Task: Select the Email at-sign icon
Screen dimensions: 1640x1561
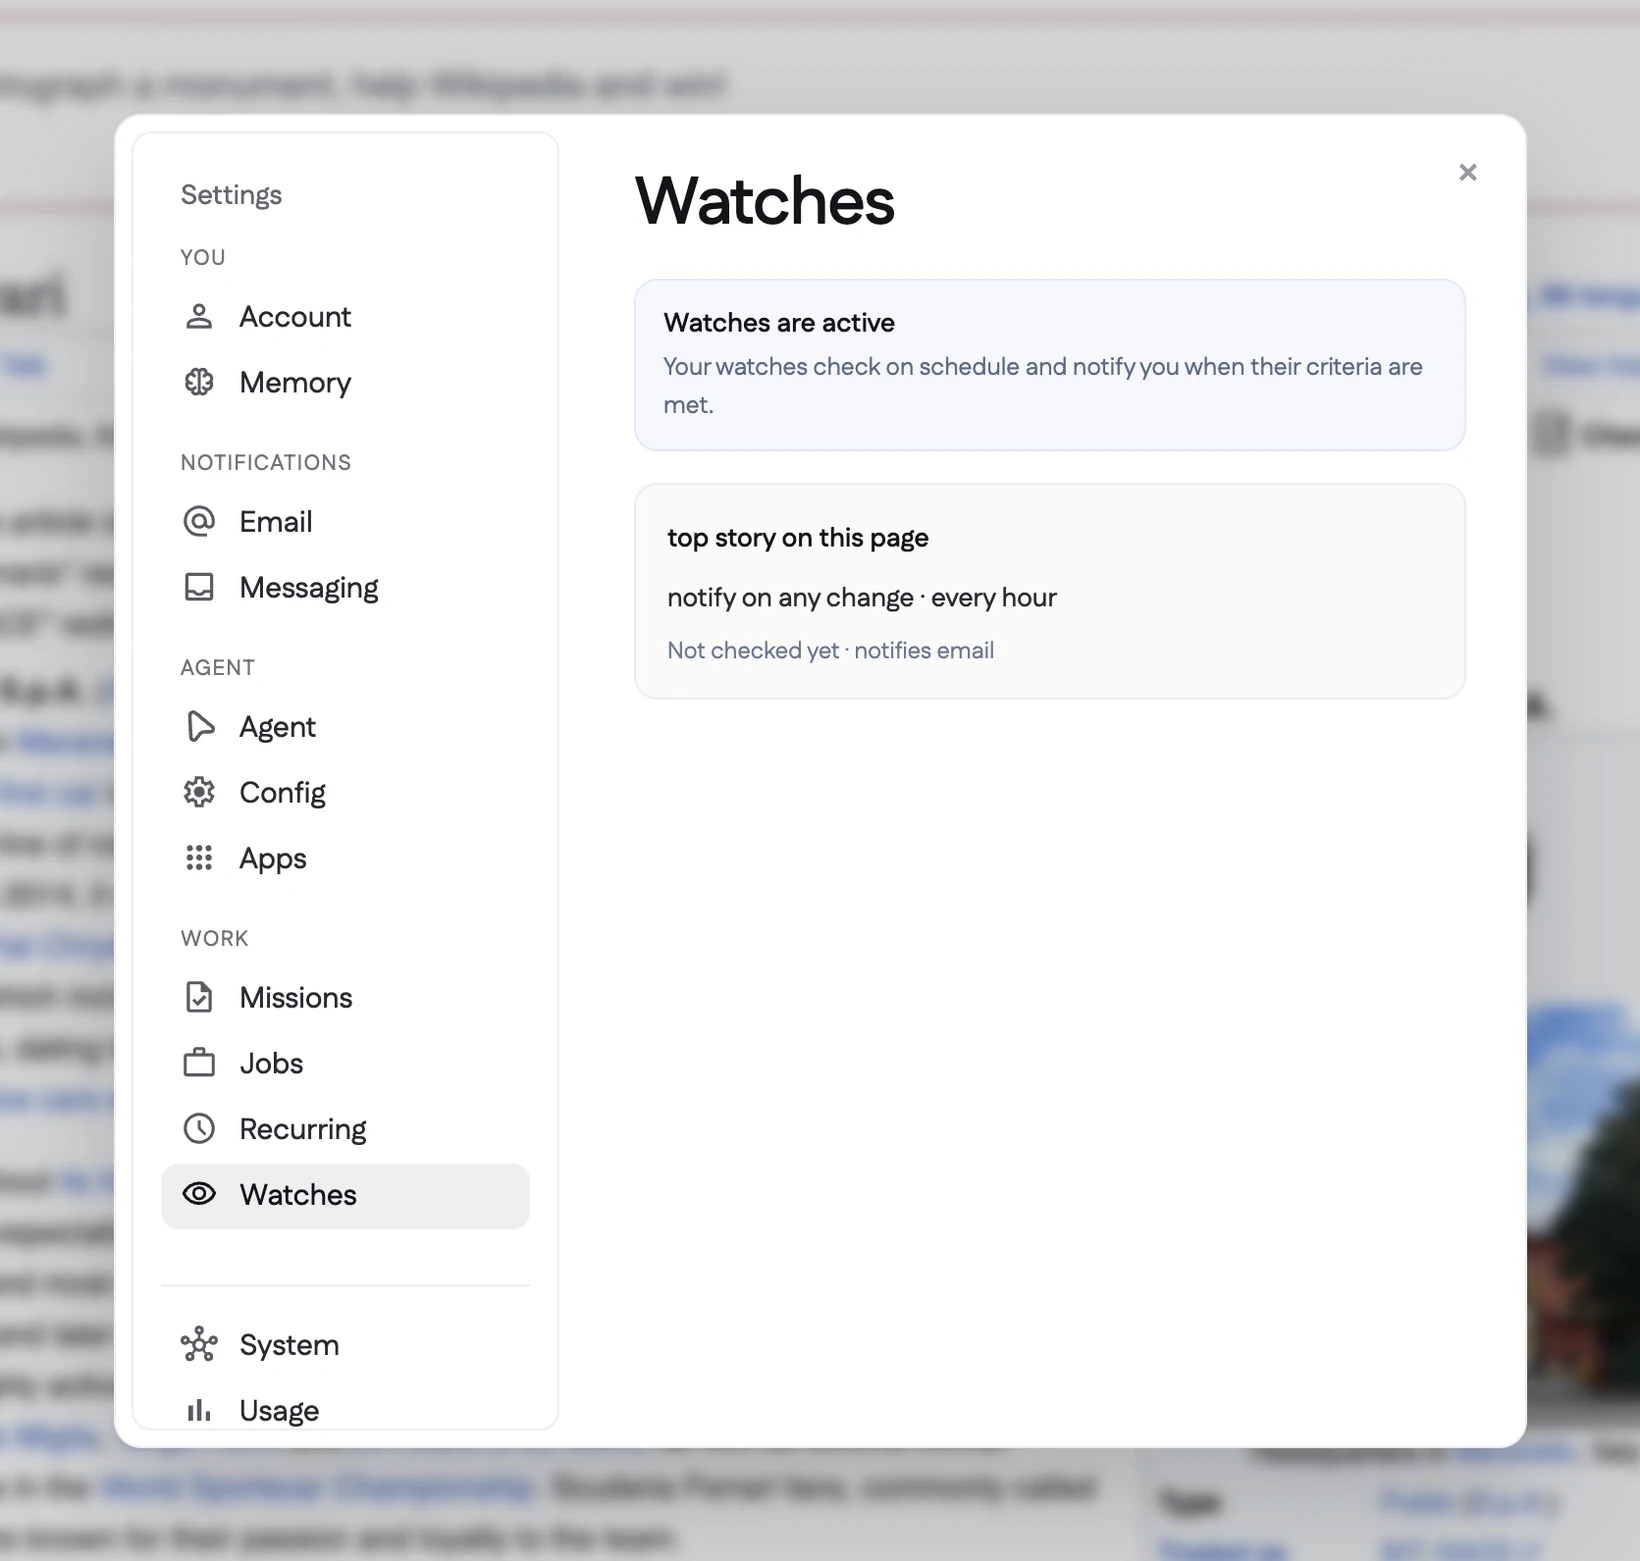Action: tap(199, 521)
